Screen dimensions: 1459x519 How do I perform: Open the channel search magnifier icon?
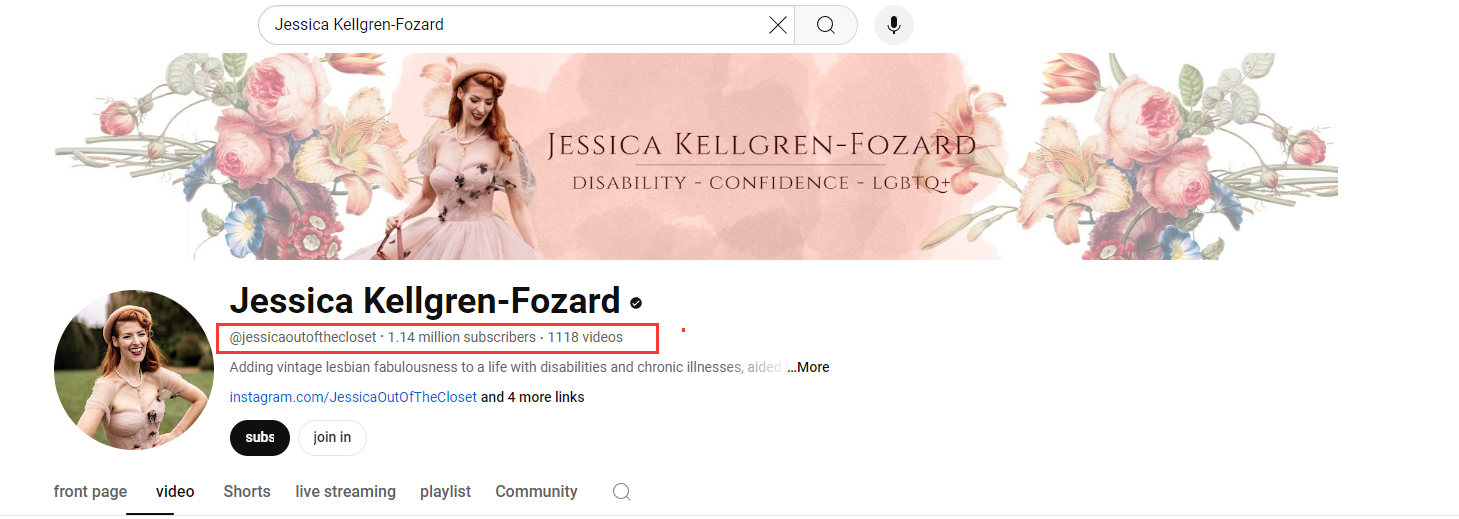click(x=622, y=492)
